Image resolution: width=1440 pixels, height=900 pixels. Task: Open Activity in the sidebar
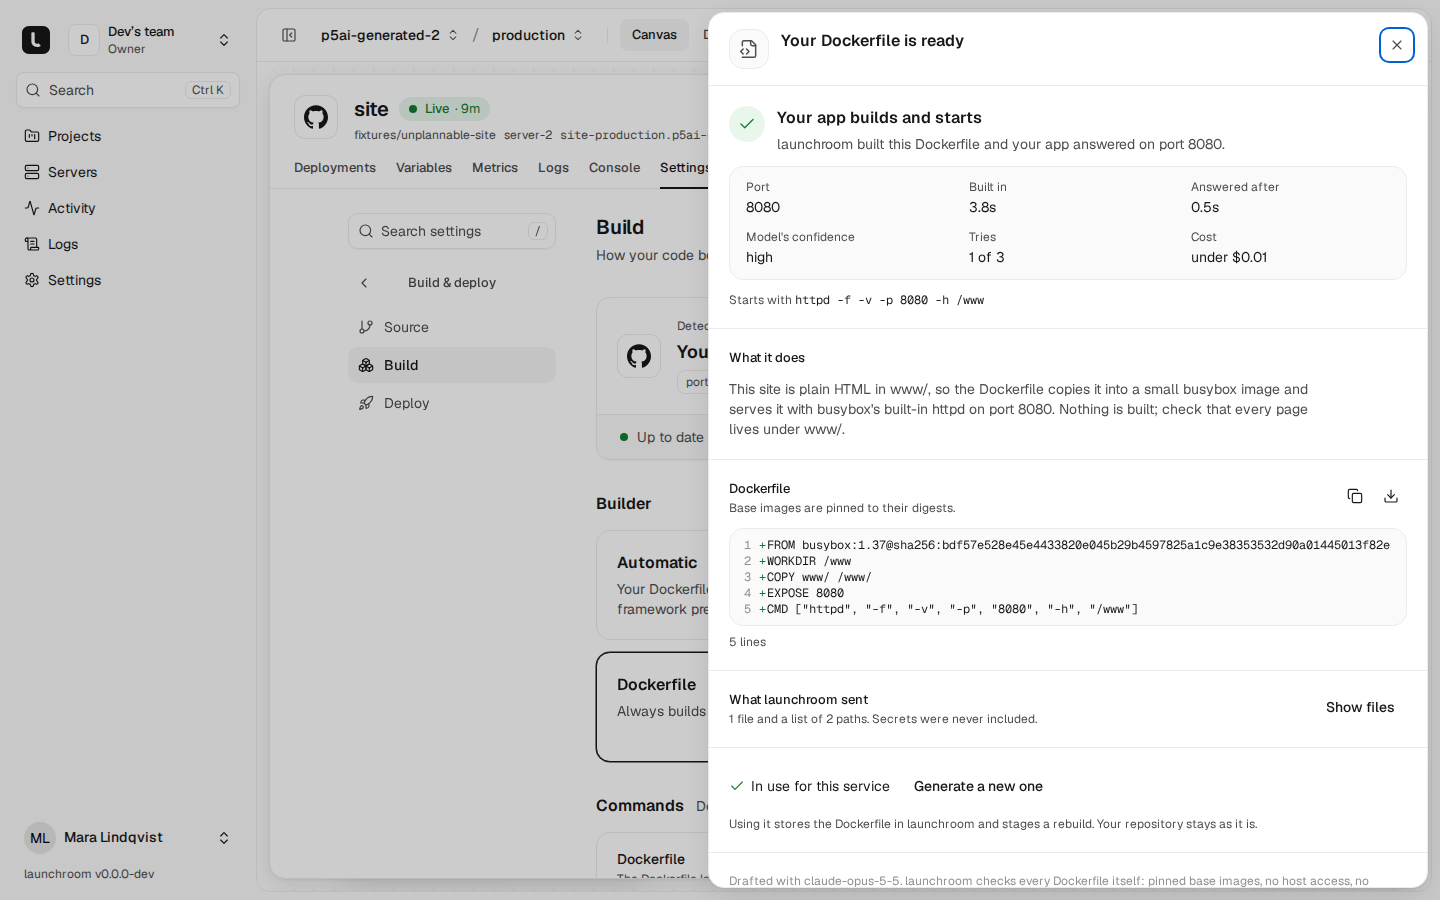[128, 208]
